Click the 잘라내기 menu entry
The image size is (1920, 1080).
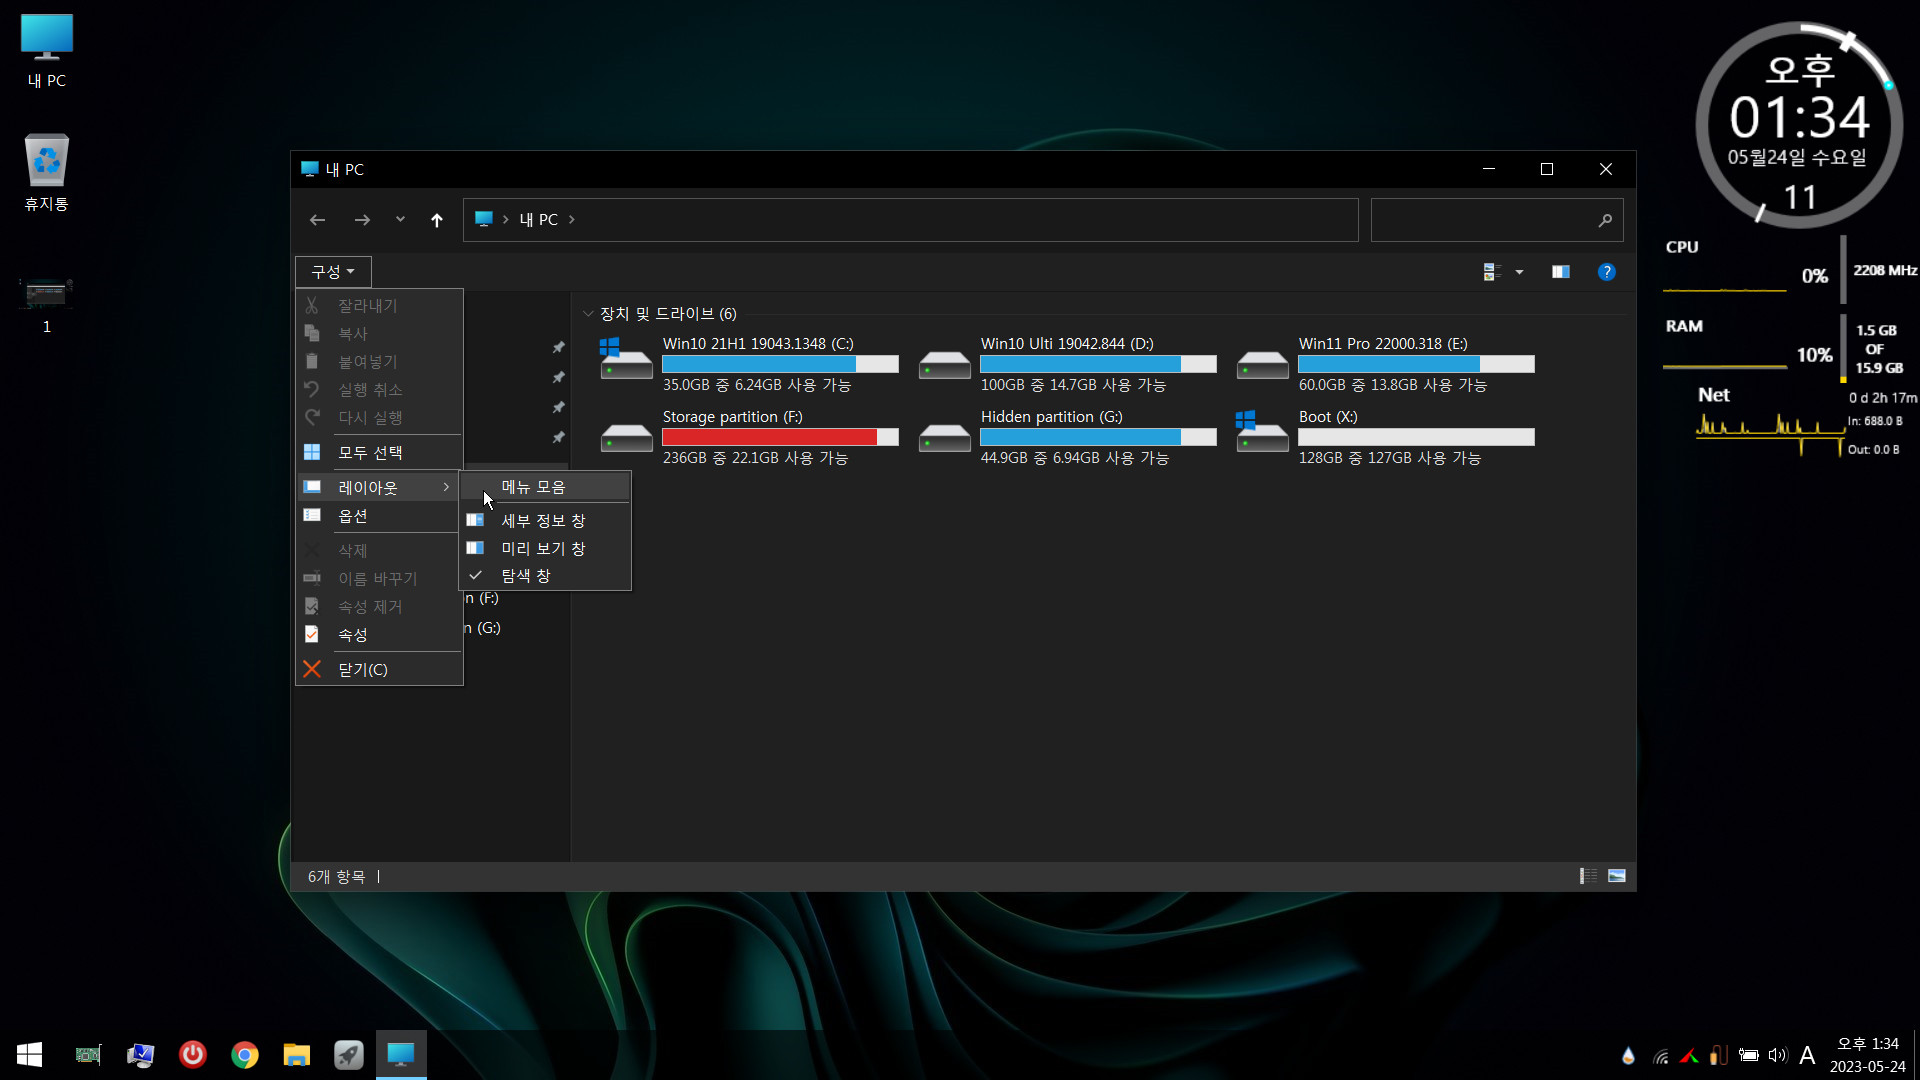click(x=379, y=305)
